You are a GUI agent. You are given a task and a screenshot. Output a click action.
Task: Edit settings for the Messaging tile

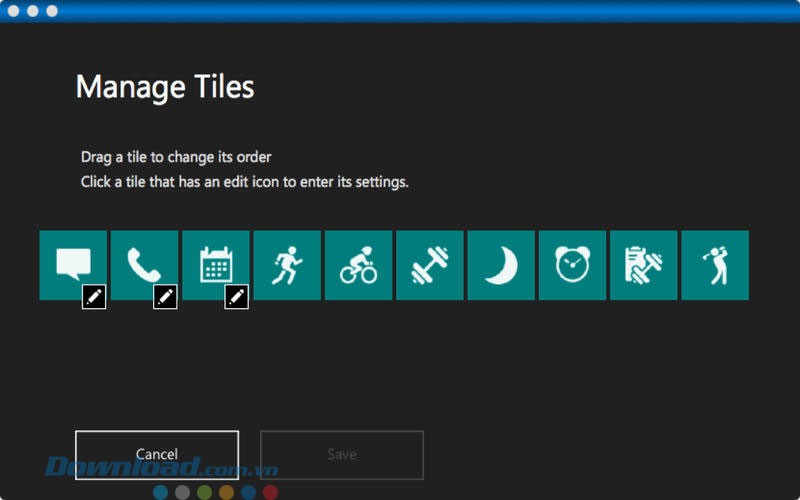[94, 297]
